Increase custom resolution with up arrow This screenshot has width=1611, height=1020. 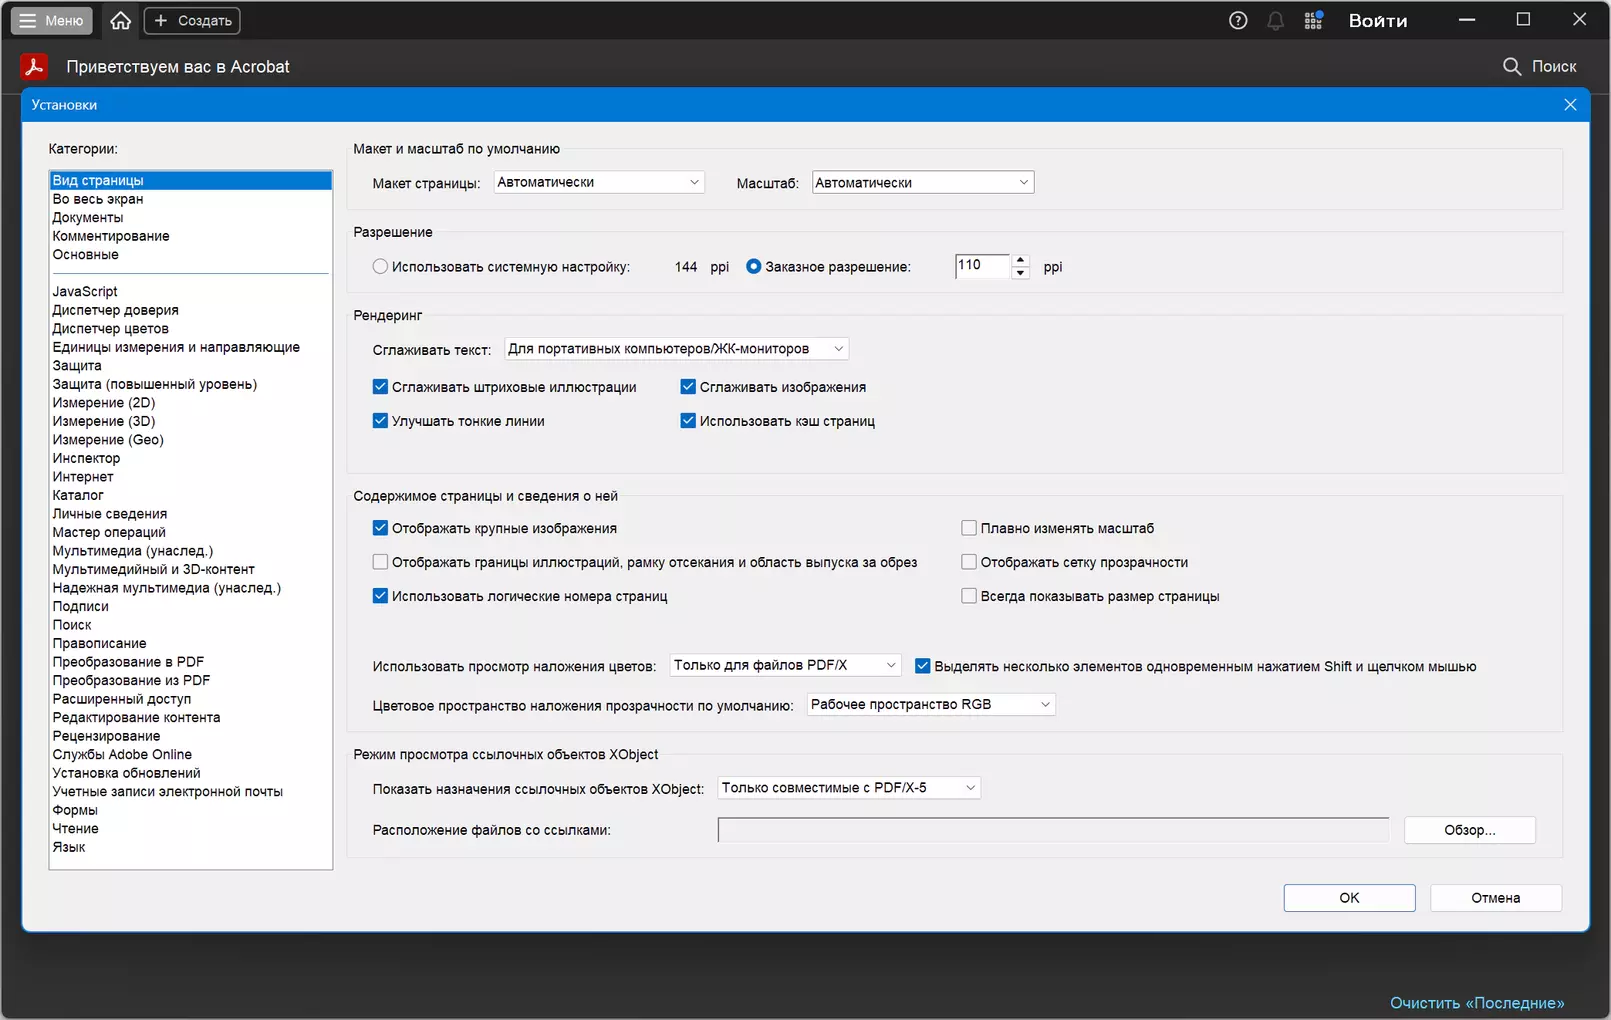coord(1020,260)
